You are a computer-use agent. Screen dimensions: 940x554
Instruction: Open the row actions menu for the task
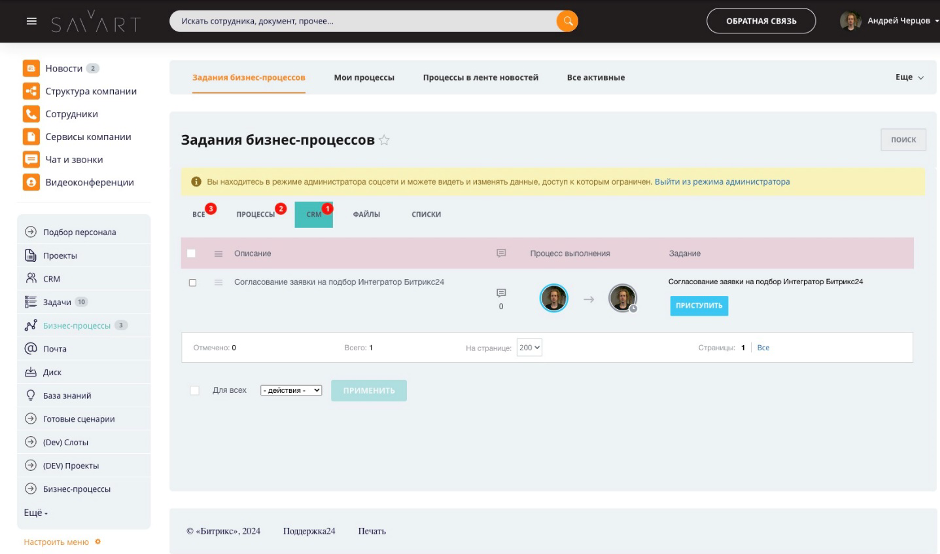pyautogui.click(x=218, y=283)
